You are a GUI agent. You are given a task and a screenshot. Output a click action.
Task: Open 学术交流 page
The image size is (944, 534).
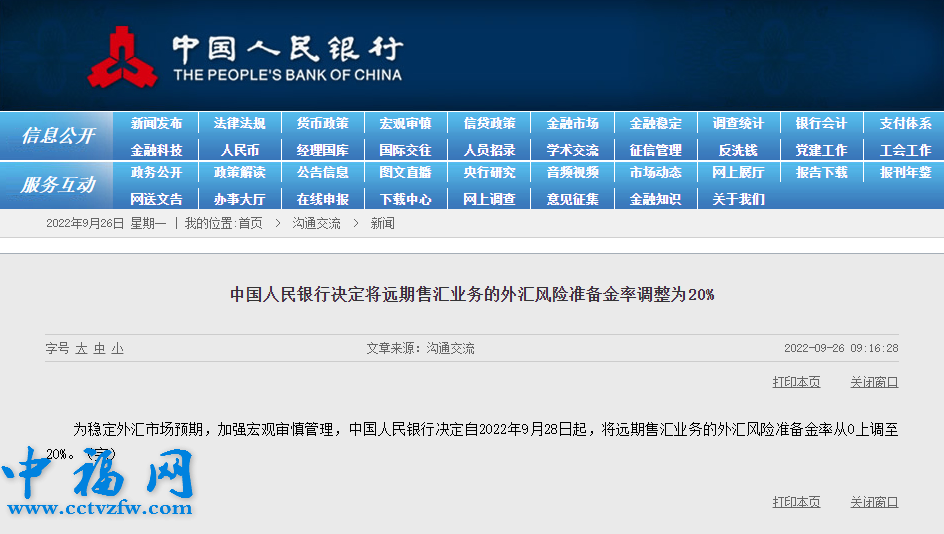573,150
